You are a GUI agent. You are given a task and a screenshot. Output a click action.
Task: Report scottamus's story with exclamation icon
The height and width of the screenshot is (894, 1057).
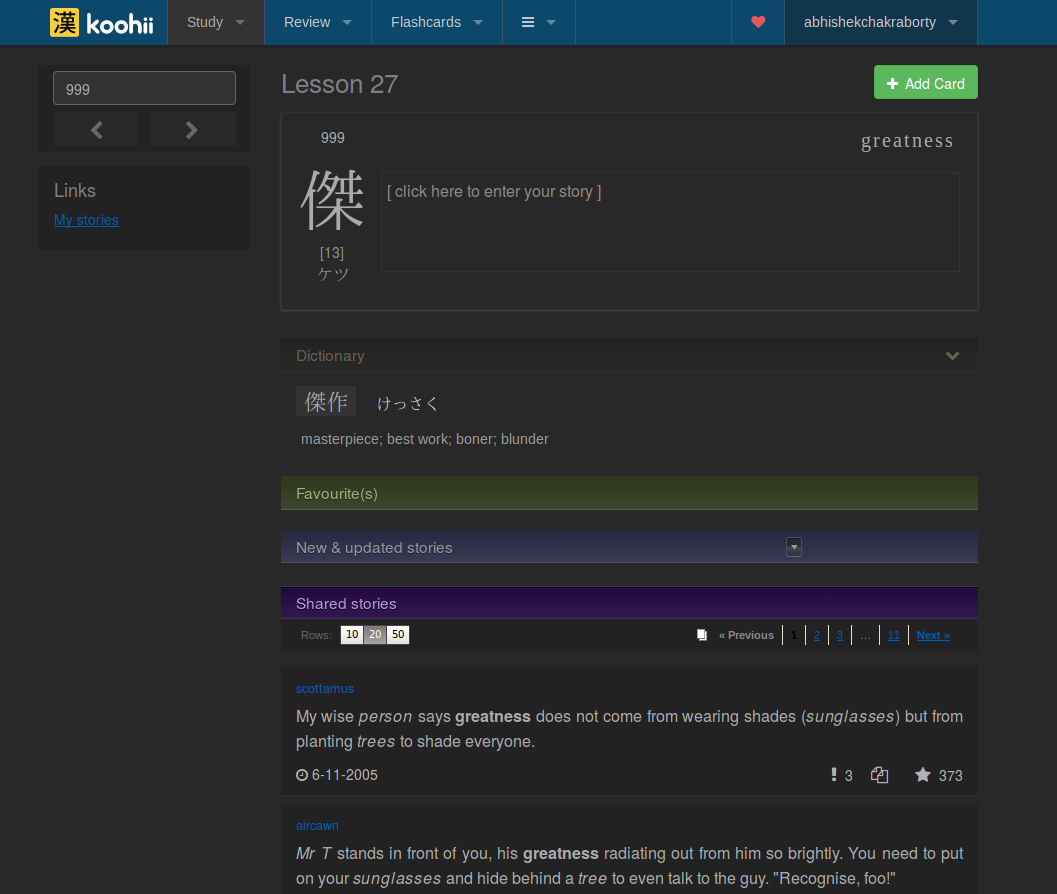point(834,775)
